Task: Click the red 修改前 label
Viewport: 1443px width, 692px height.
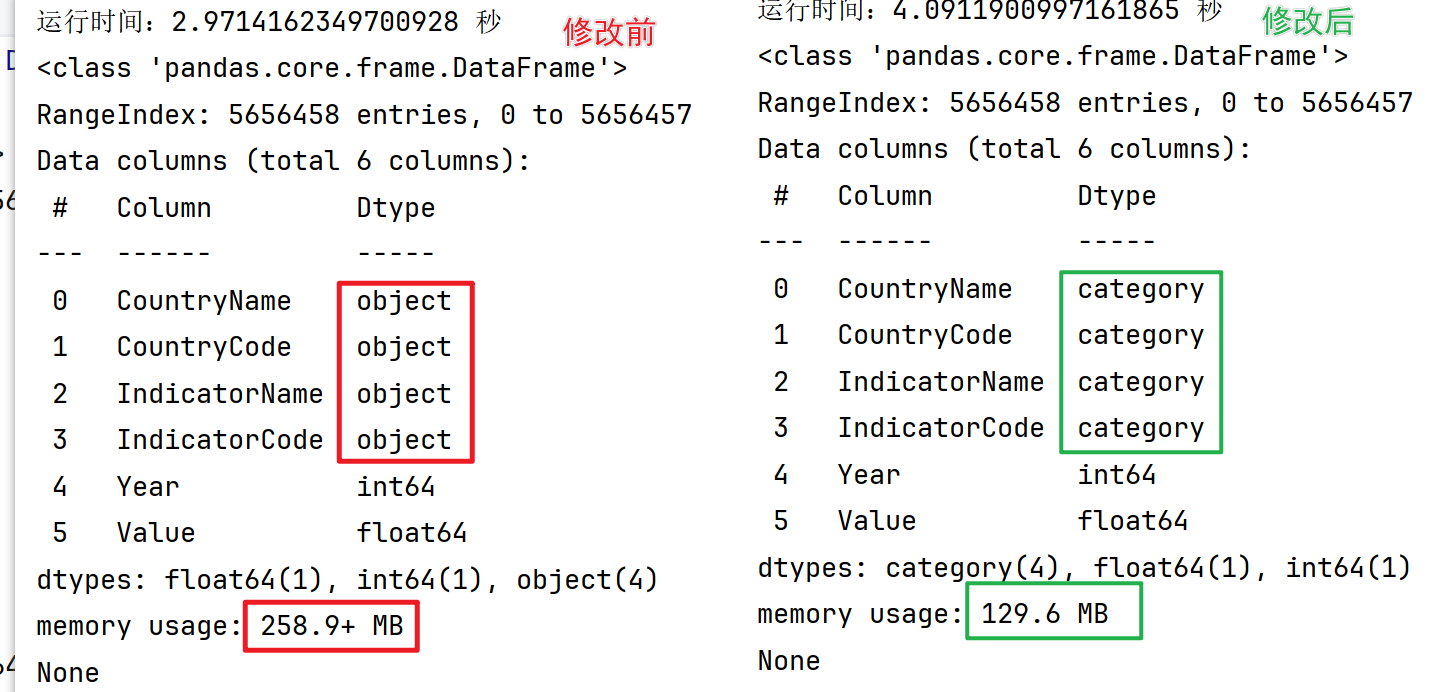Action: pyautogui.click(x=609, y=32)
